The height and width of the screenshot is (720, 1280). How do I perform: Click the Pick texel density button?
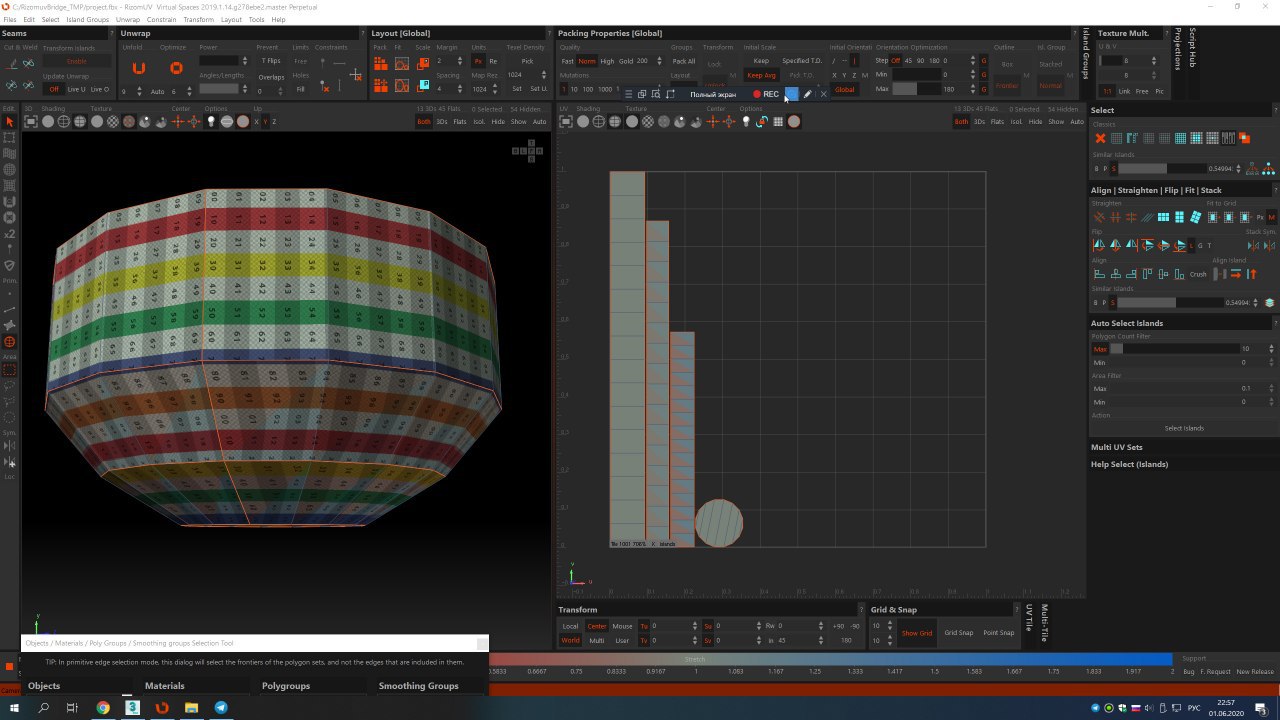(x=527, y=61)
